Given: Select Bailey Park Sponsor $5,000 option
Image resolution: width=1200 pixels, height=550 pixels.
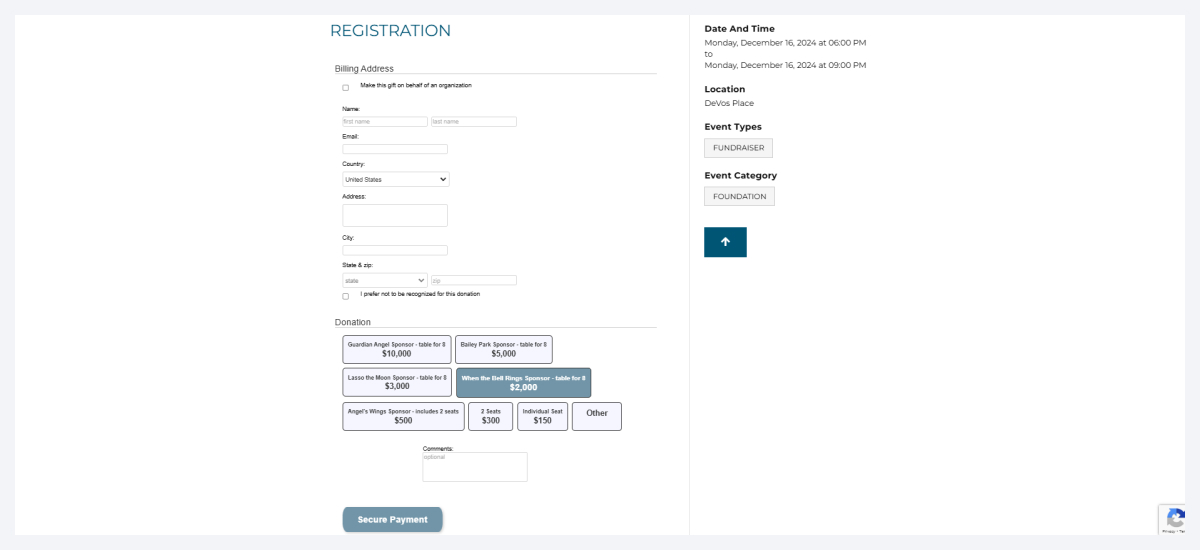Looking at the screenshot, I should [504, 349].
